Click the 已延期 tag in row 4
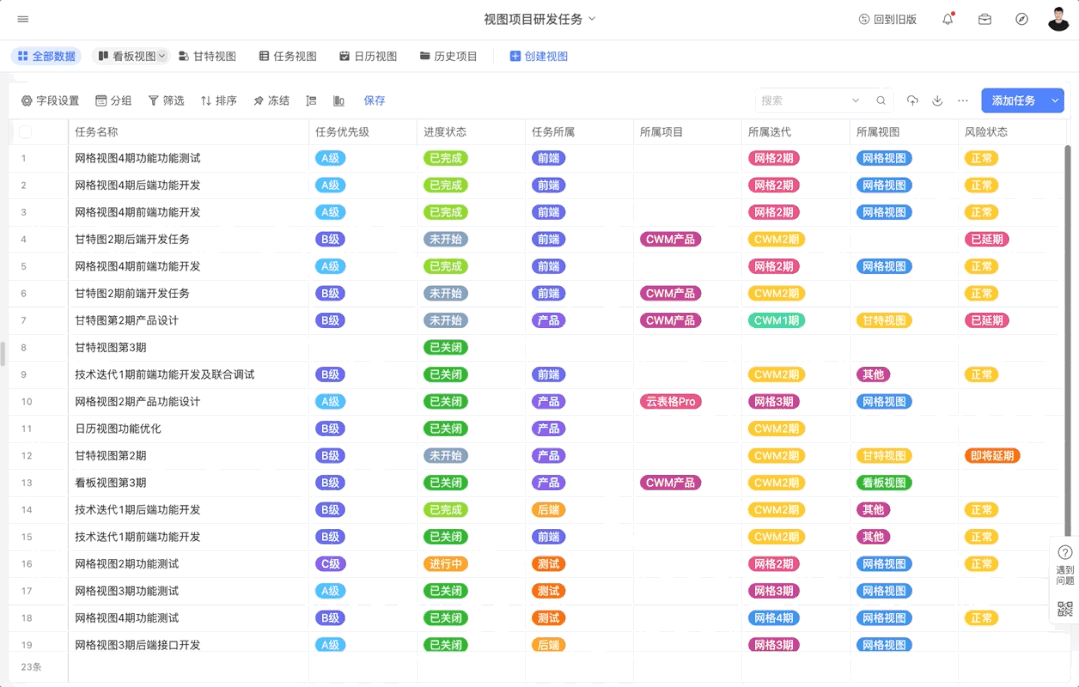The height and width of the screenshot is (687, 1079). [985, 240]
